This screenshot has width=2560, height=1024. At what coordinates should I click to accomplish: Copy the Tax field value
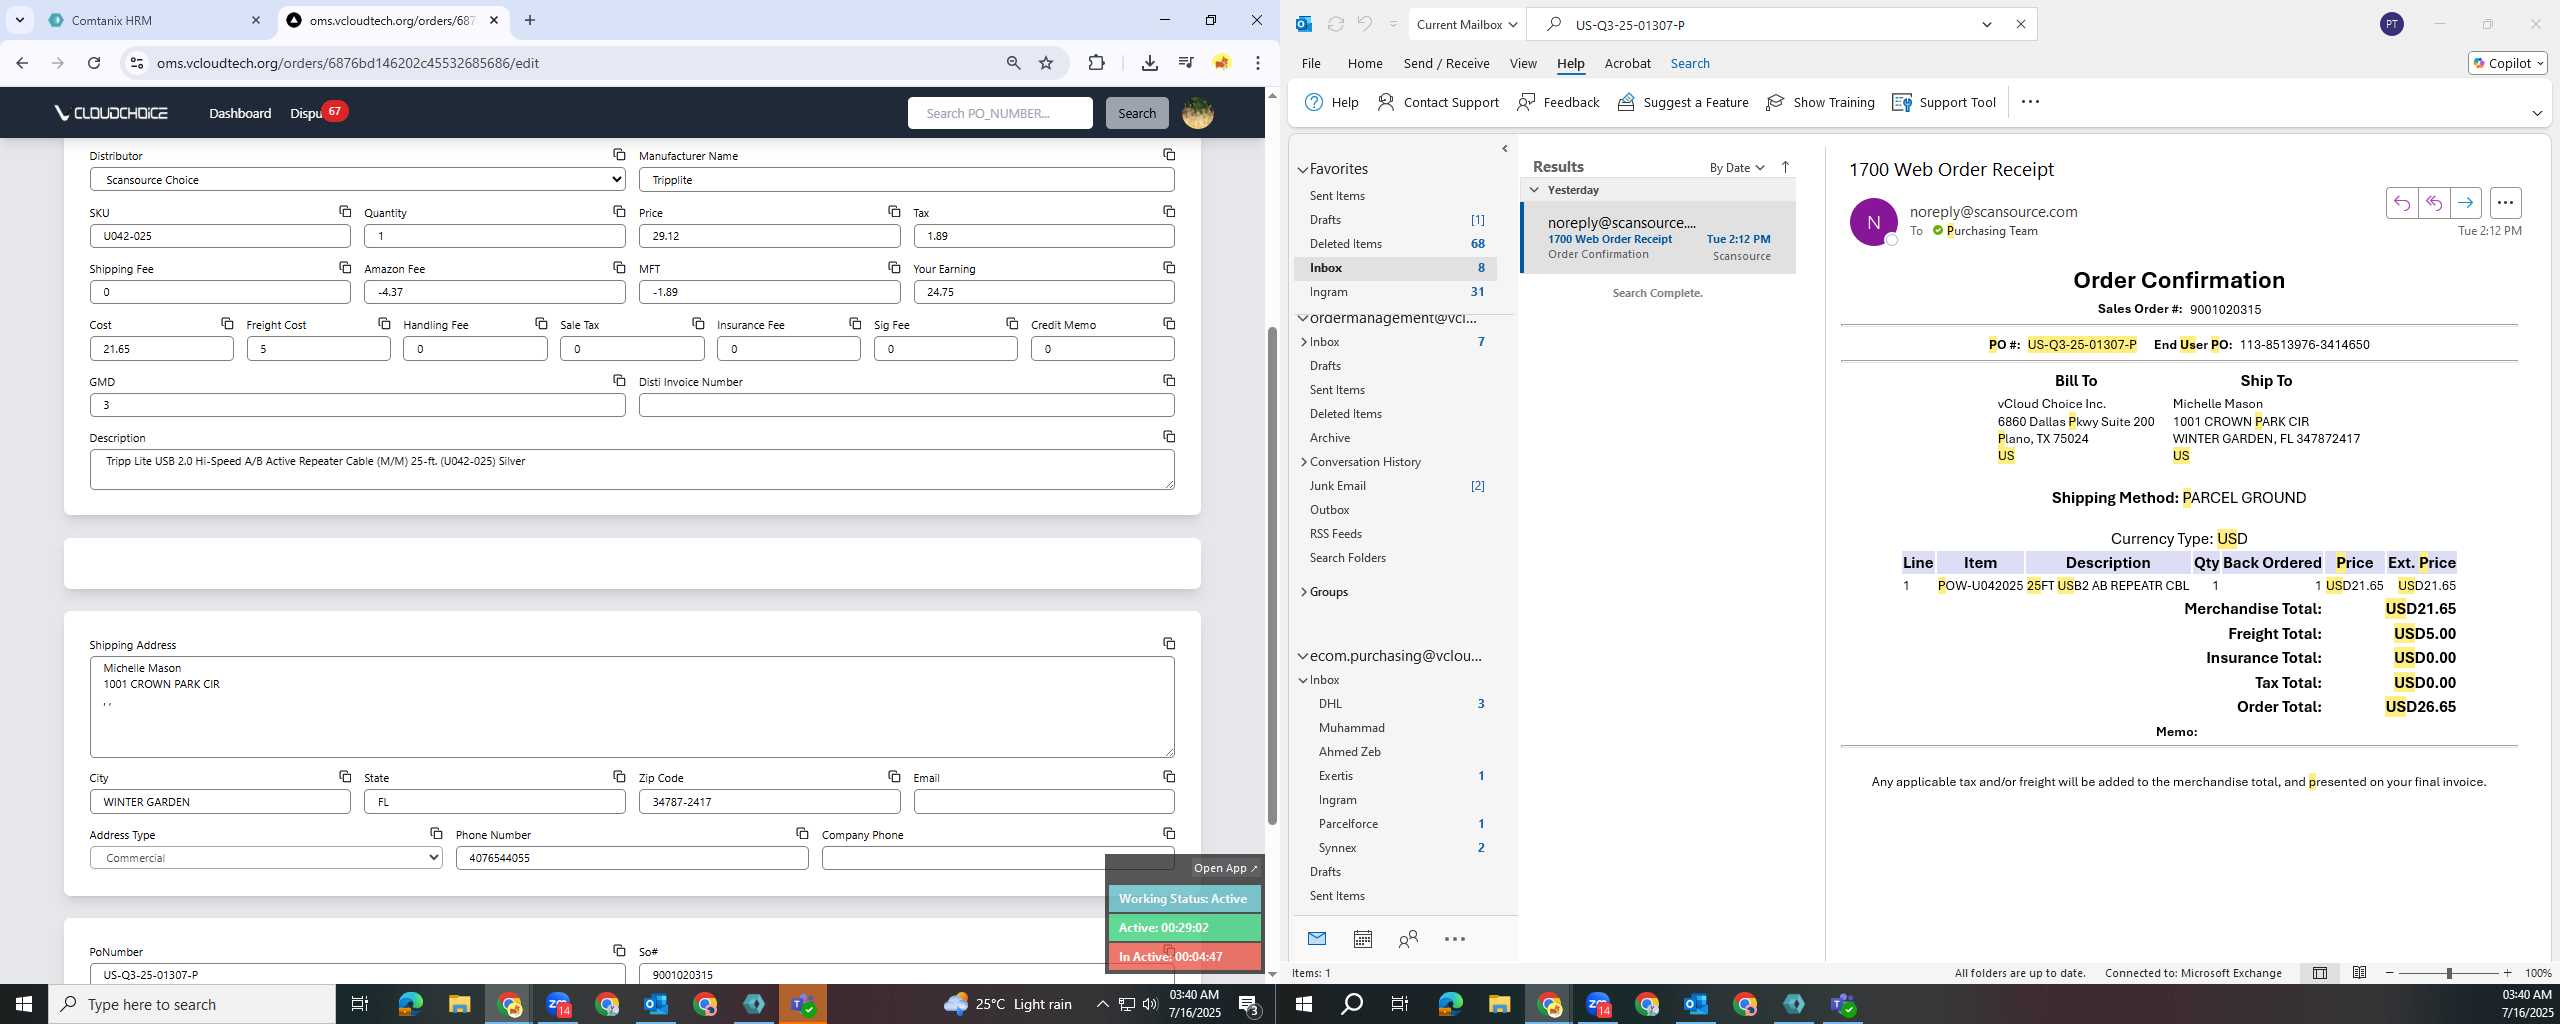pos(1169,211)
